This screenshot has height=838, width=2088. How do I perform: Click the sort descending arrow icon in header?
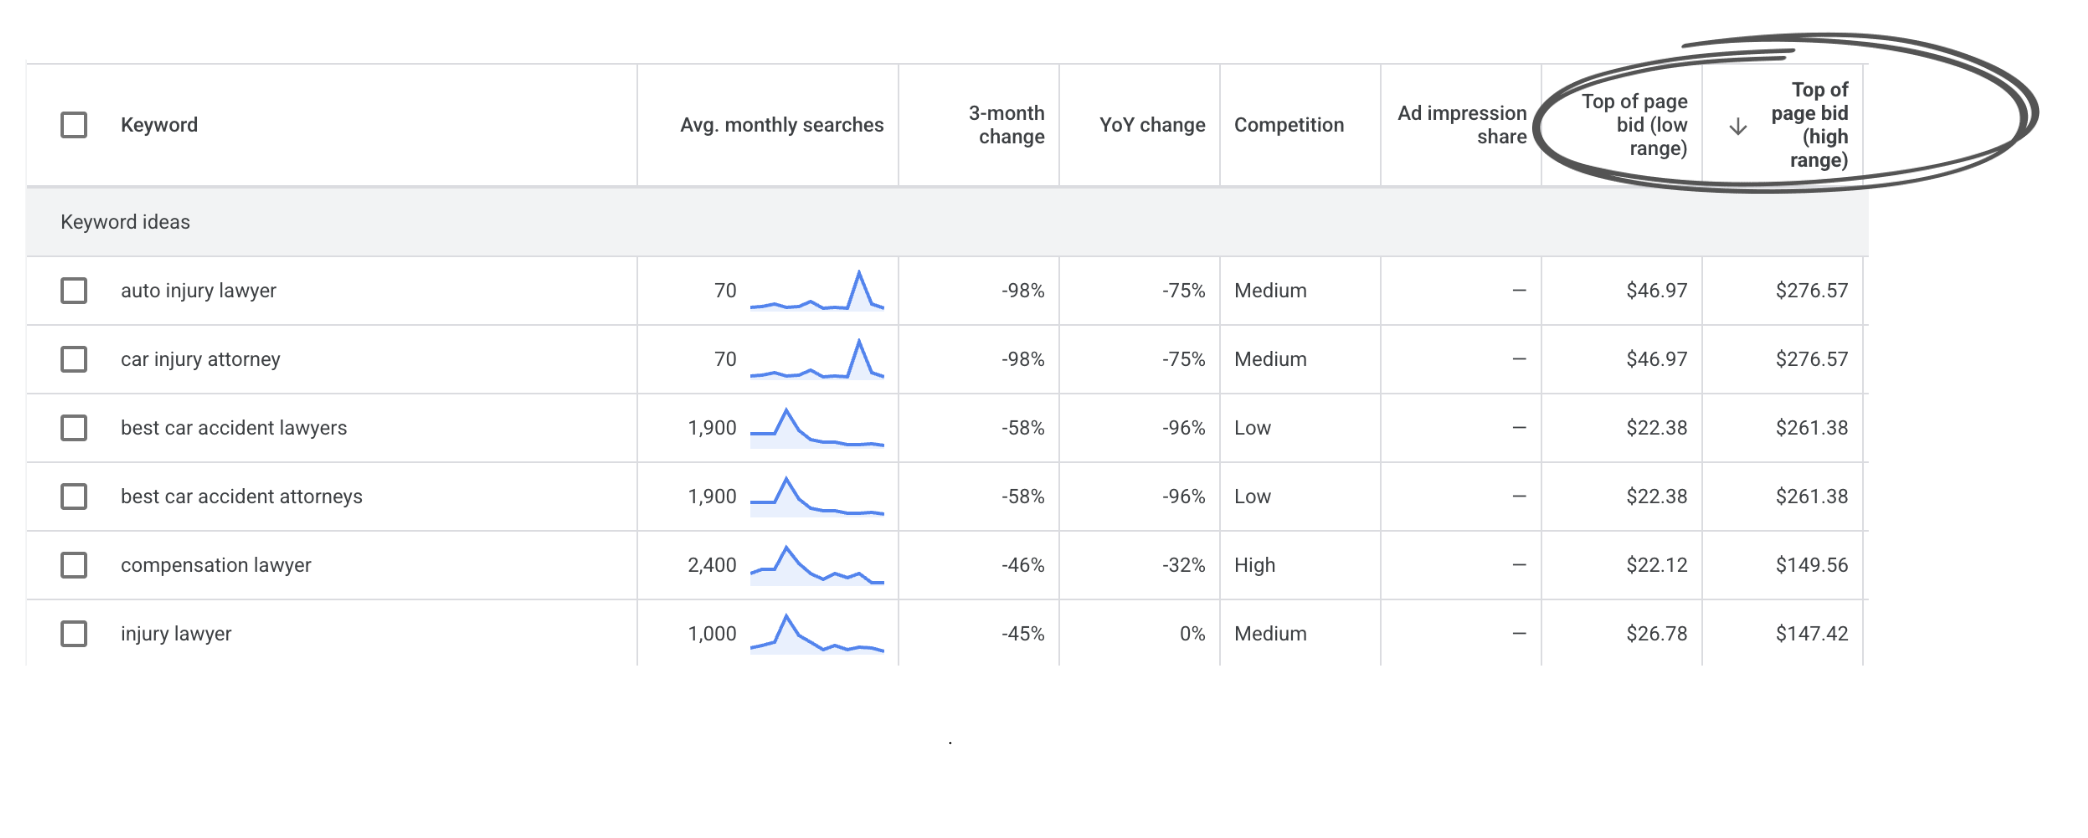pyautogui.click(x=1738, y=126)
